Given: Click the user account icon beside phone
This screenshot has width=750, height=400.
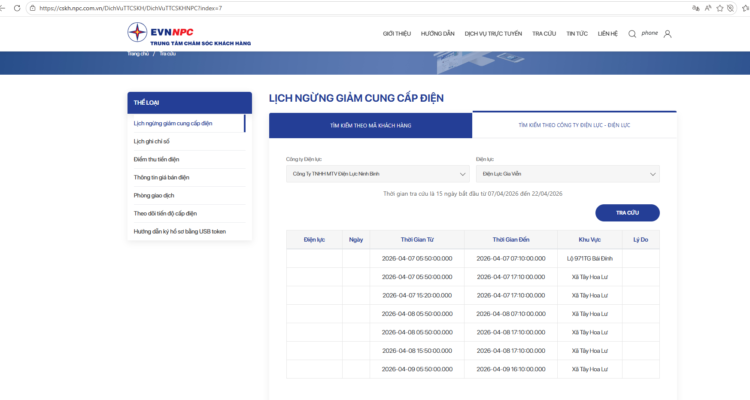Looking at the screenshot, I should coord(667,34).
